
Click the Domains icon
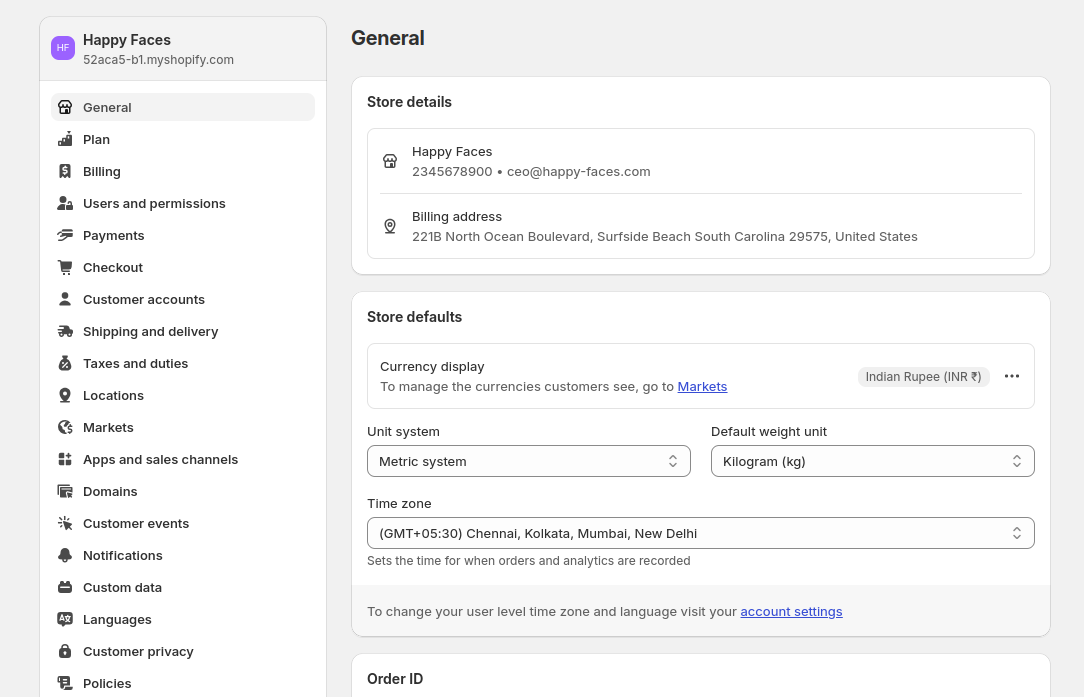[x=65, y=491]
